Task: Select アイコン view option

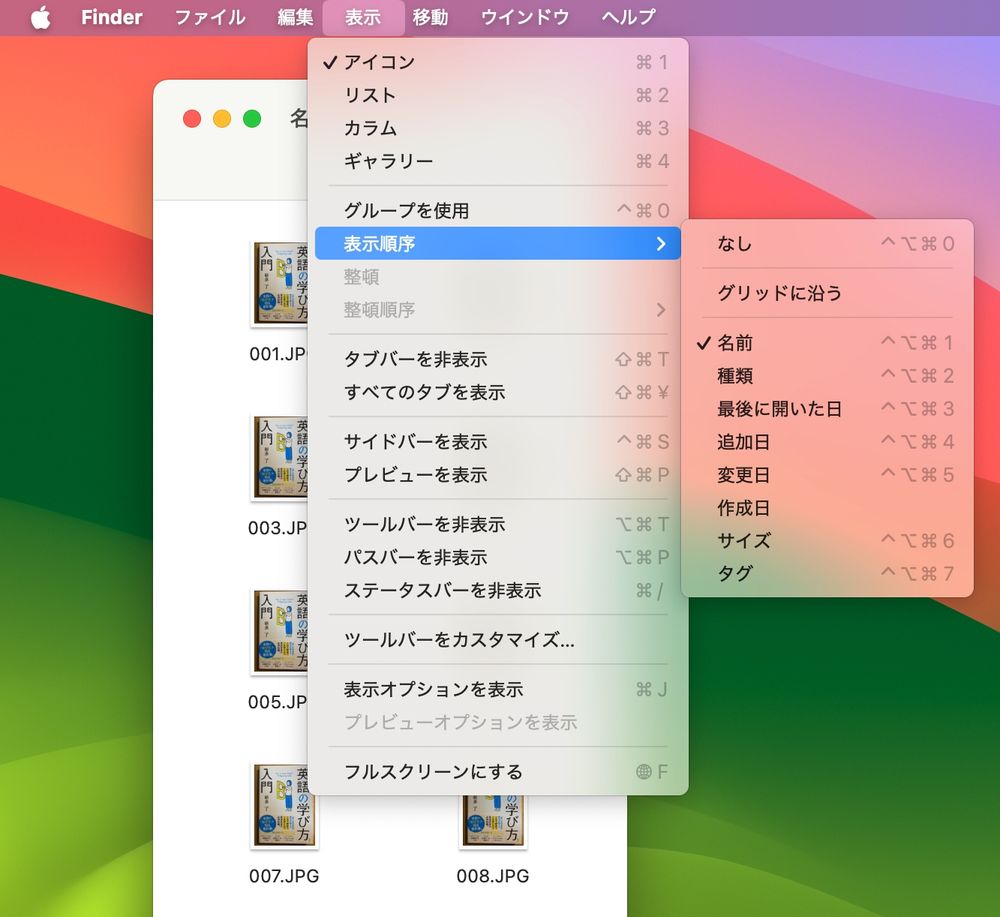Action: 498,62
